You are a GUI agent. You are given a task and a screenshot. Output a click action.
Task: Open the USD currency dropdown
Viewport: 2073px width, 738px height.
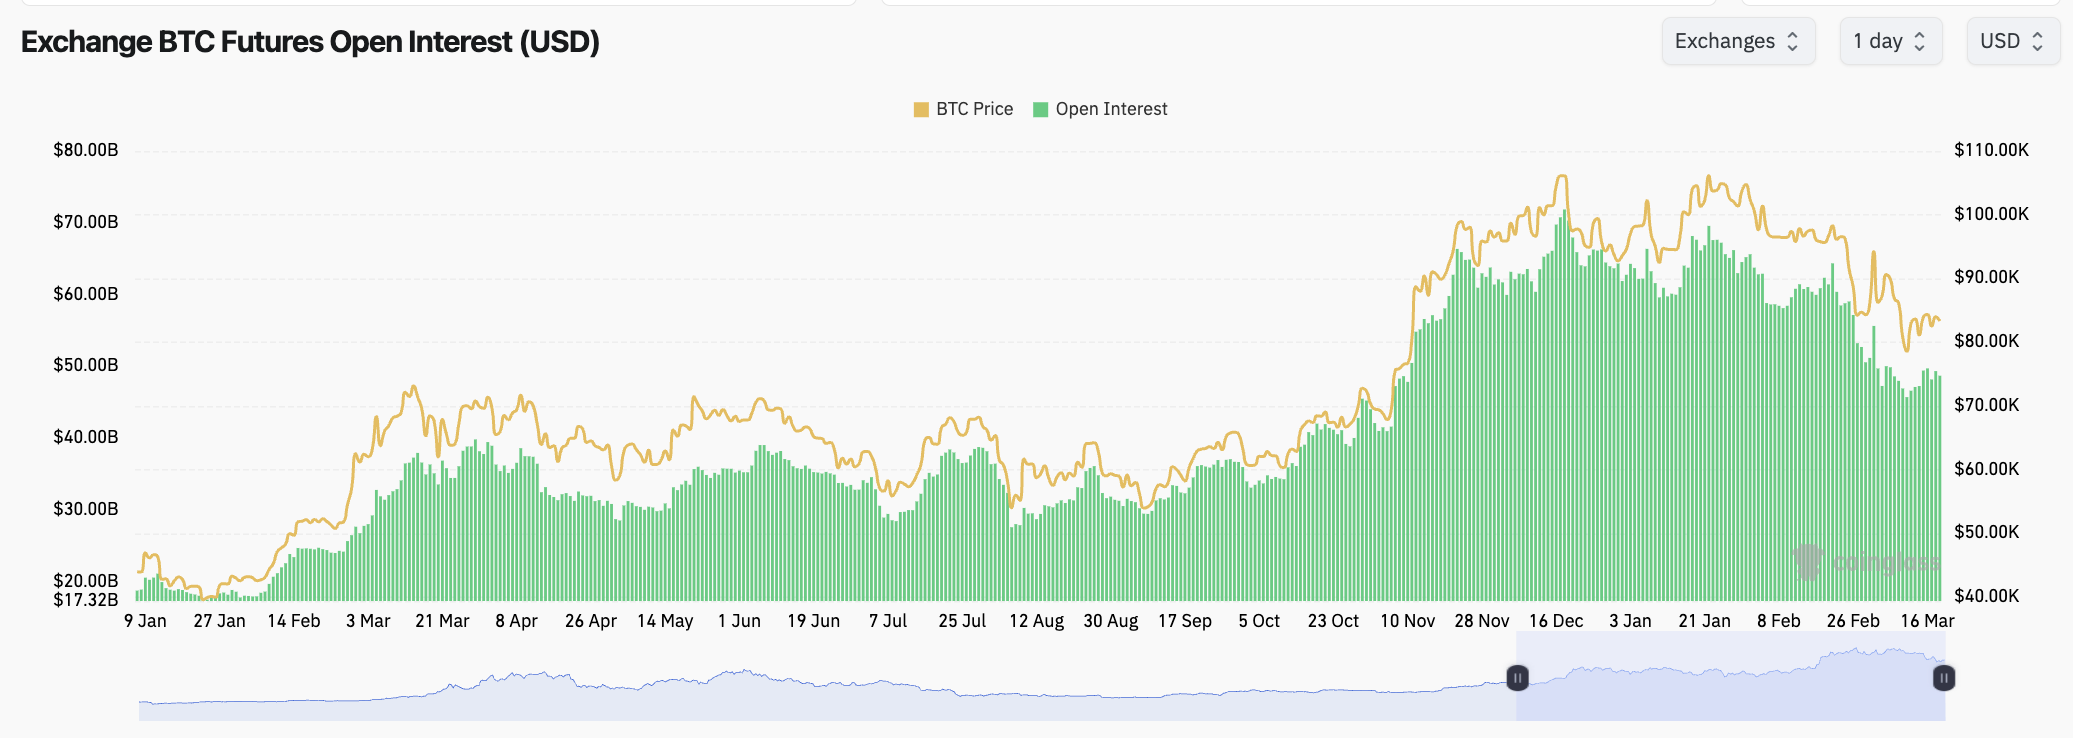pos(2012,41)
